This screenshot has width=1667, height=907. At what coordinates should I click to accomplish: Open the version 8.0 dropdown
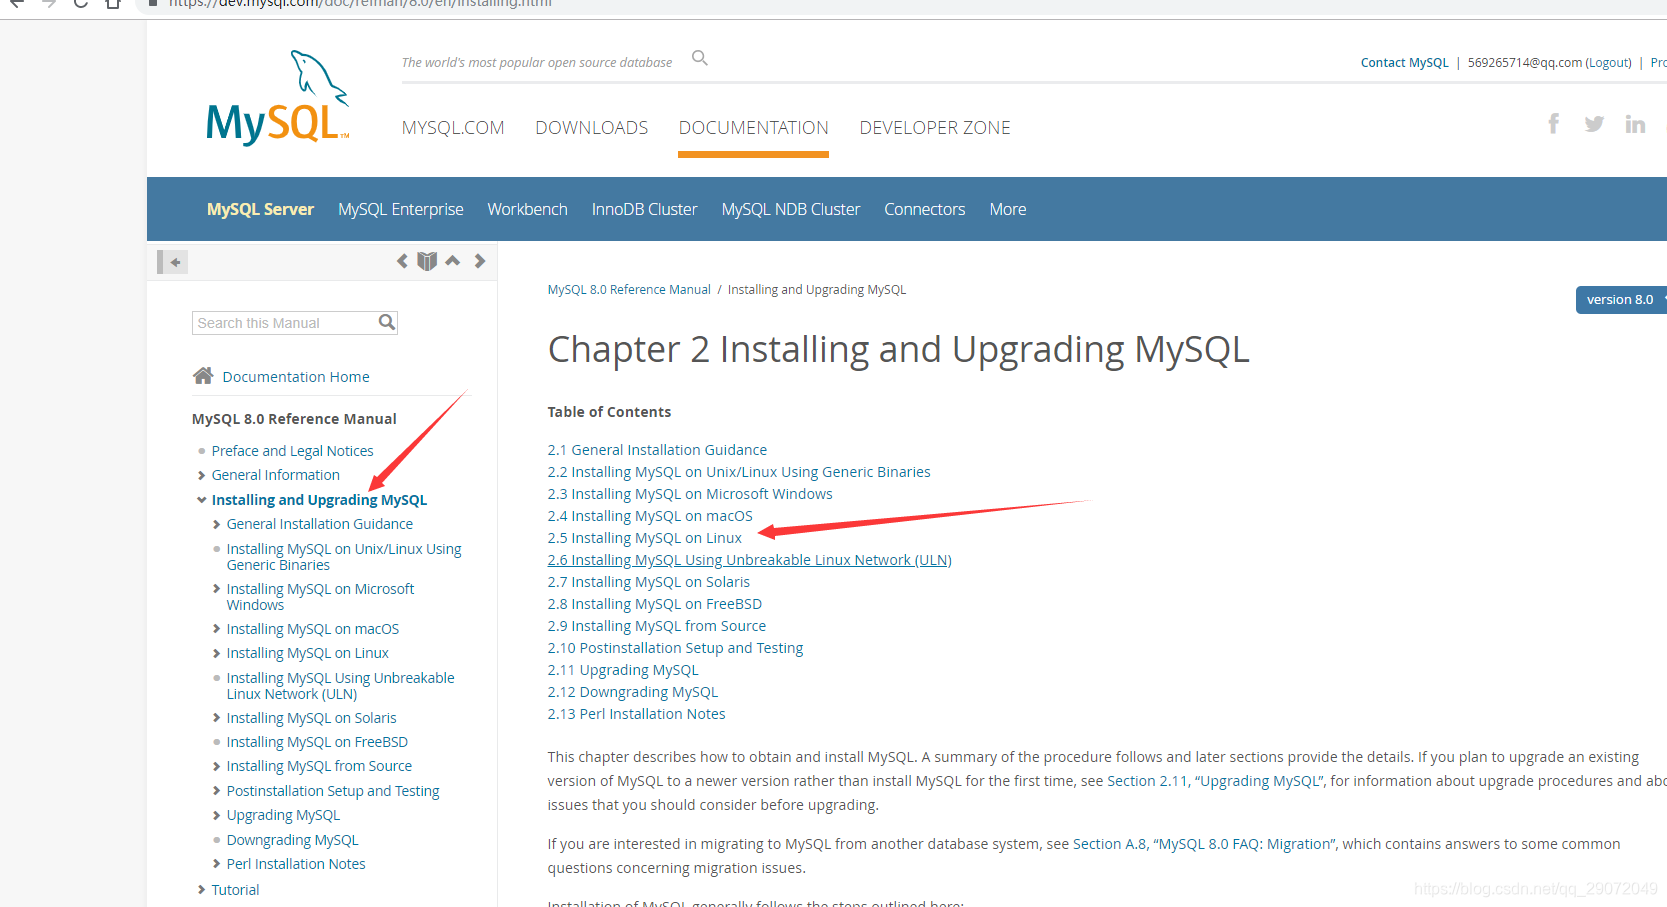click(1620, 299)
